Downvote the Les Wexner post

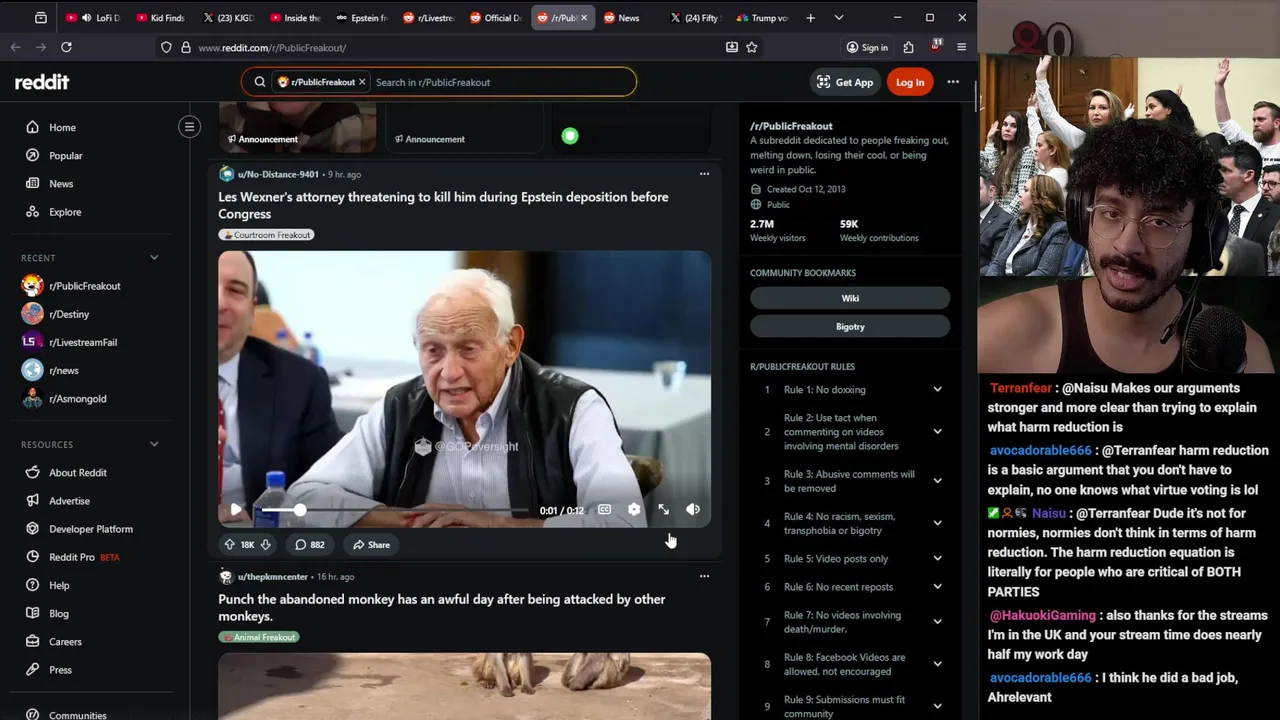[265, 545]
